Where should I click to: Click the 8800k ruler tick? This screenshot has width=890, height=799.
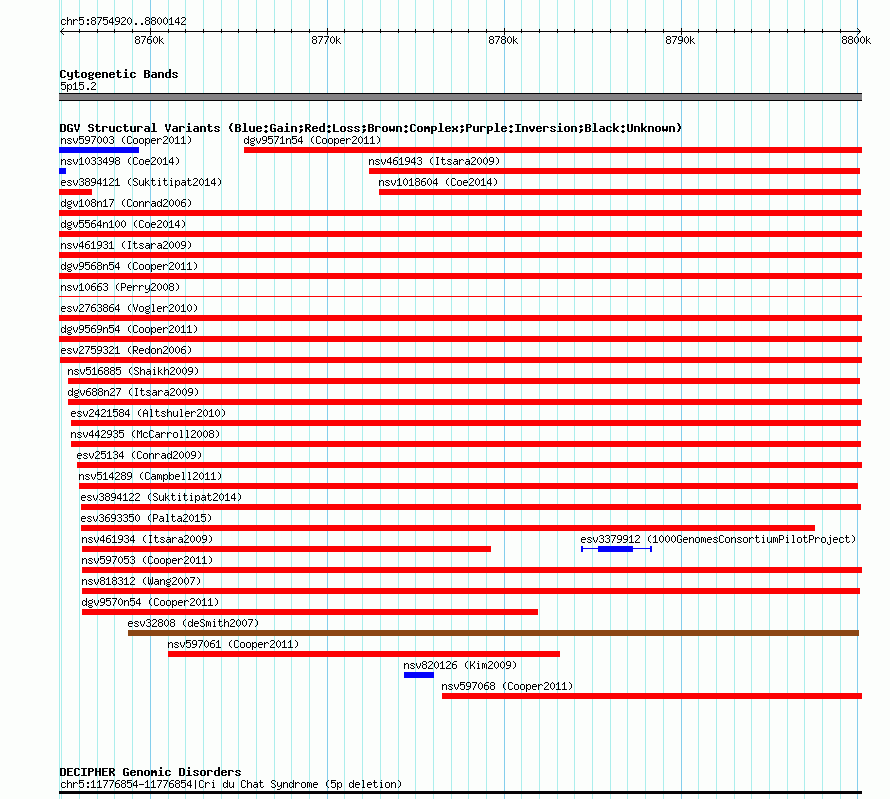tap(856, 40)
